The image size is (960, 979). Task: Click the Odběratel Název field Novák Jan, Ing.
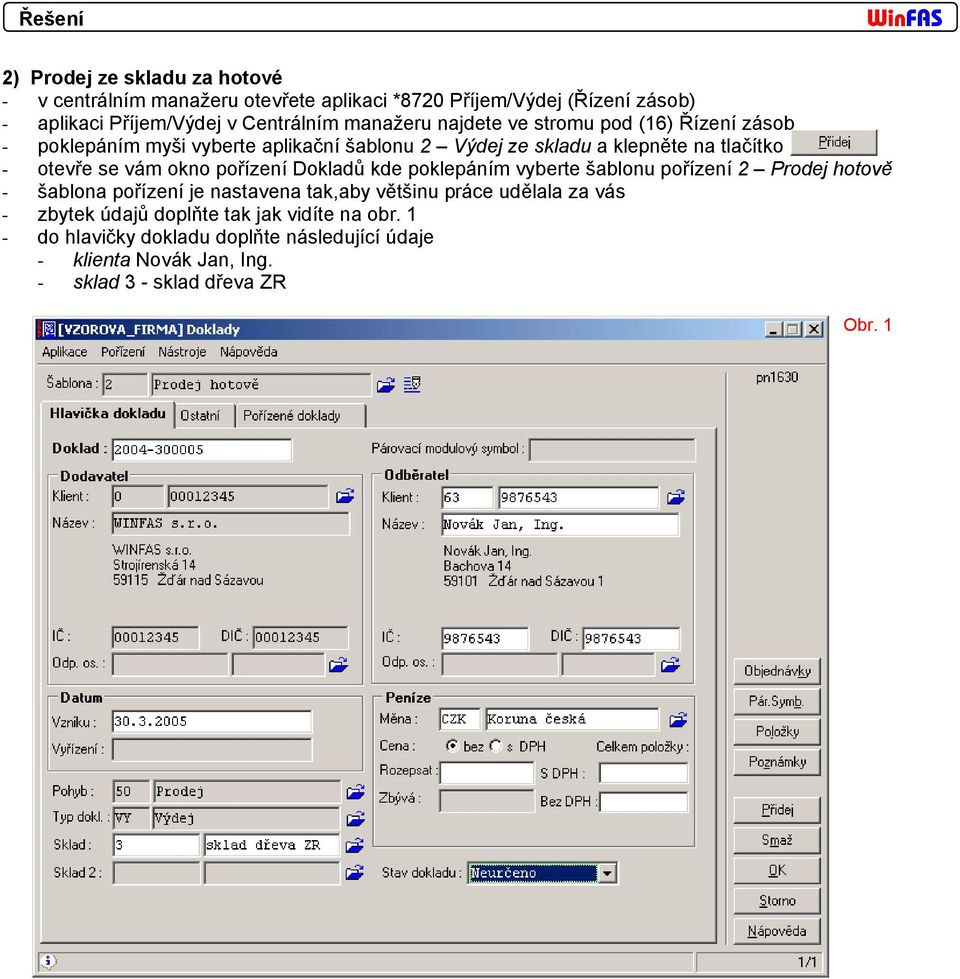(560, 524)
